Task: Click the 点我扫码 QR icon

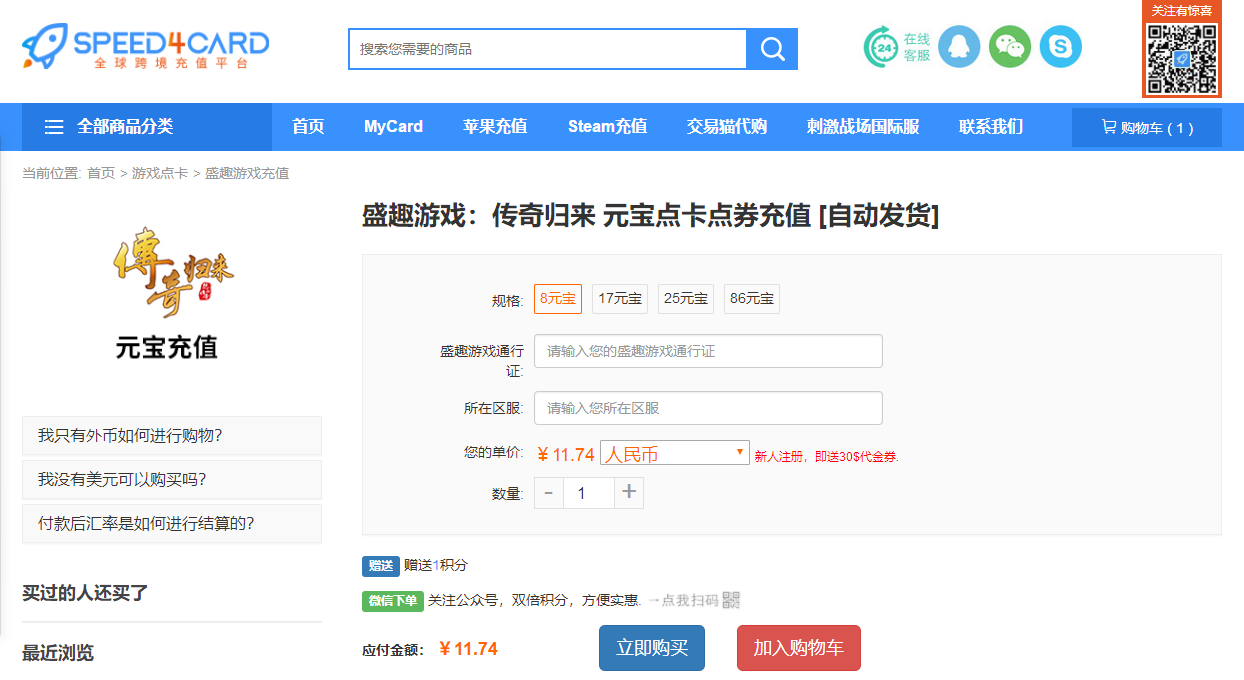Action: [x=731, y=600]
